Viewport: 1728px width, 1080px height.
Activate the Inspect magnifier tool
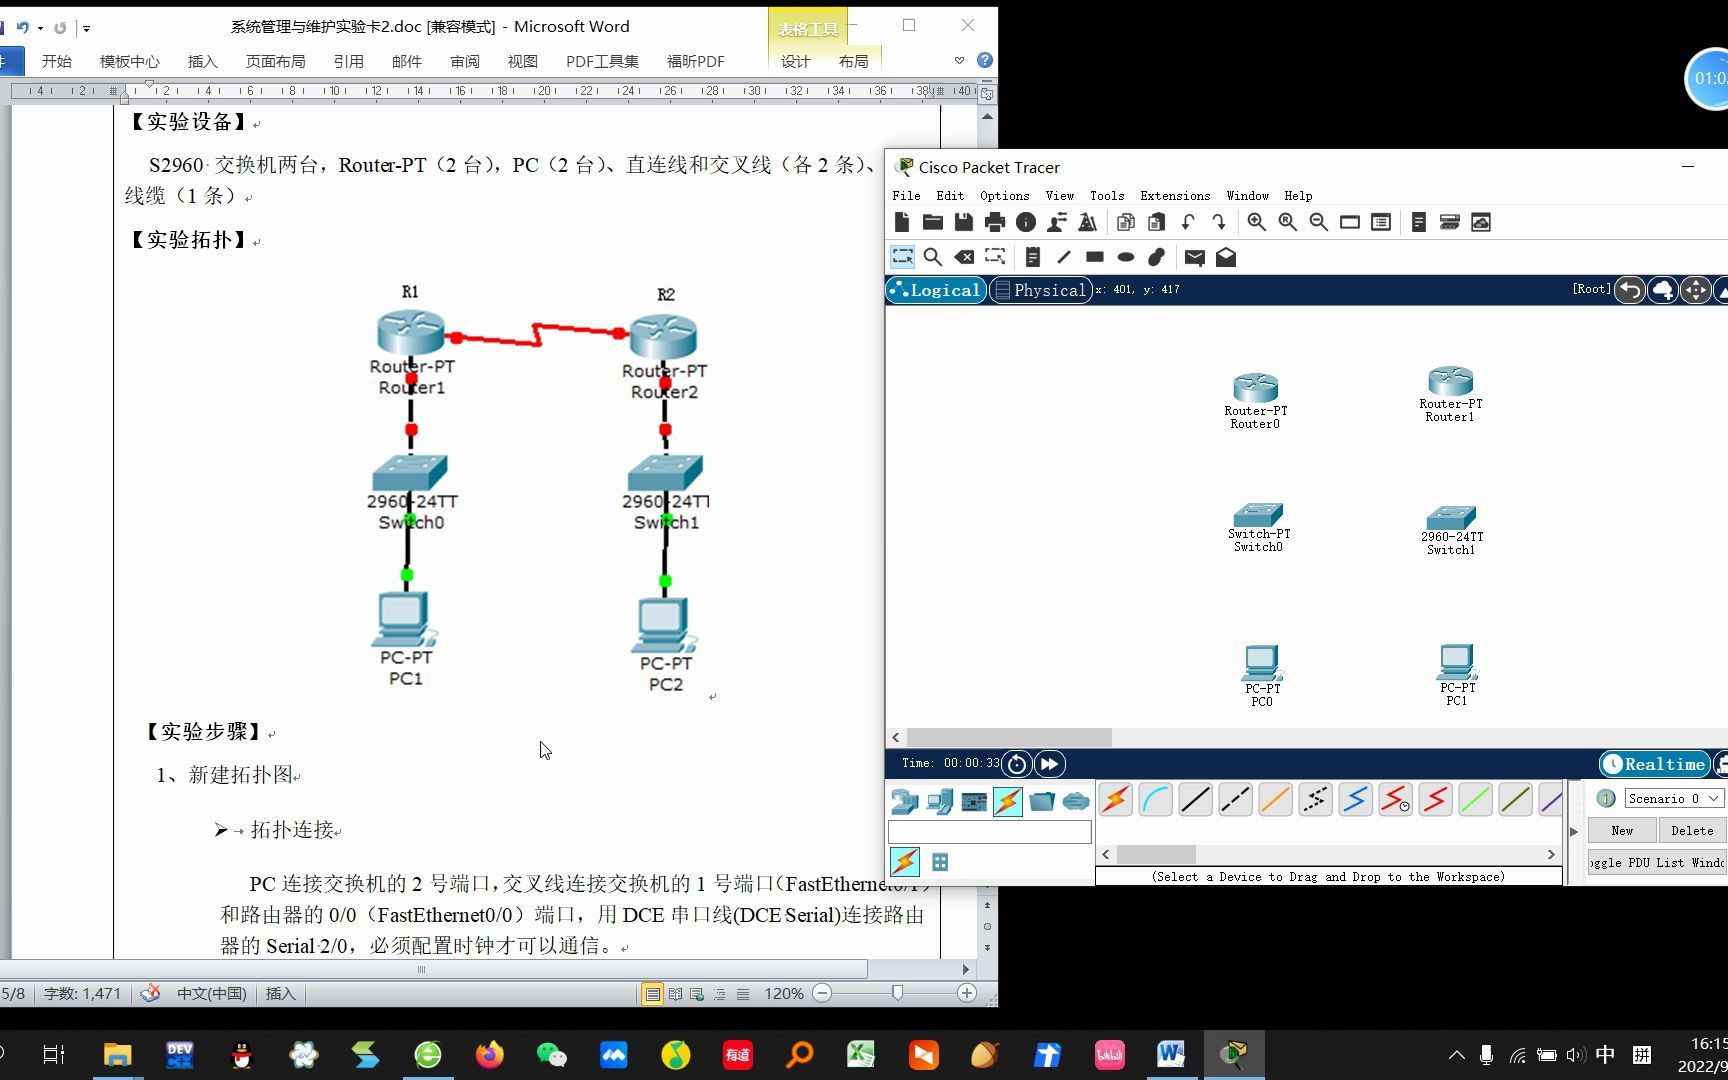pos(933,257)
